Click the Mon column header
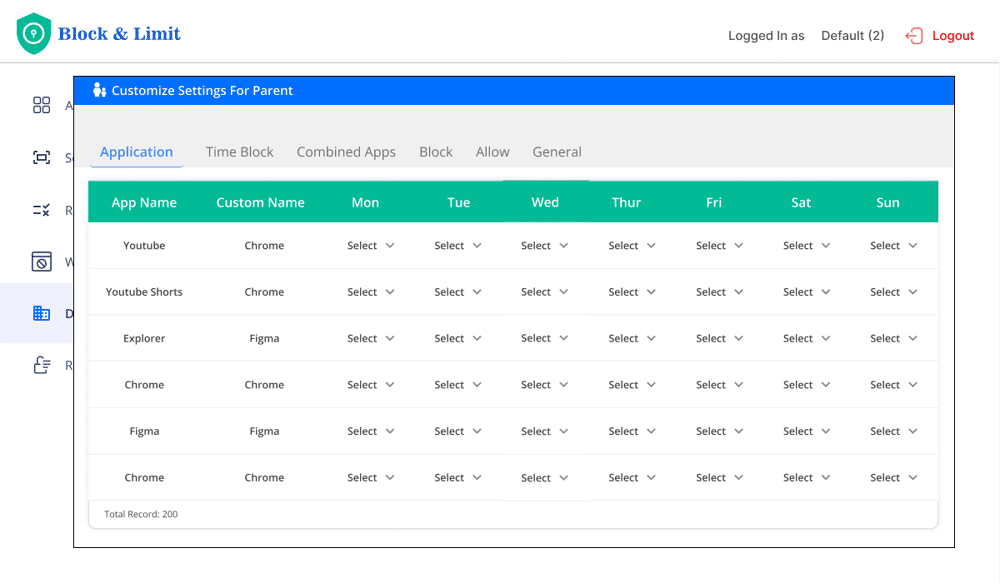Screen dimensions: 1000x583 click(x=365, y=202)
